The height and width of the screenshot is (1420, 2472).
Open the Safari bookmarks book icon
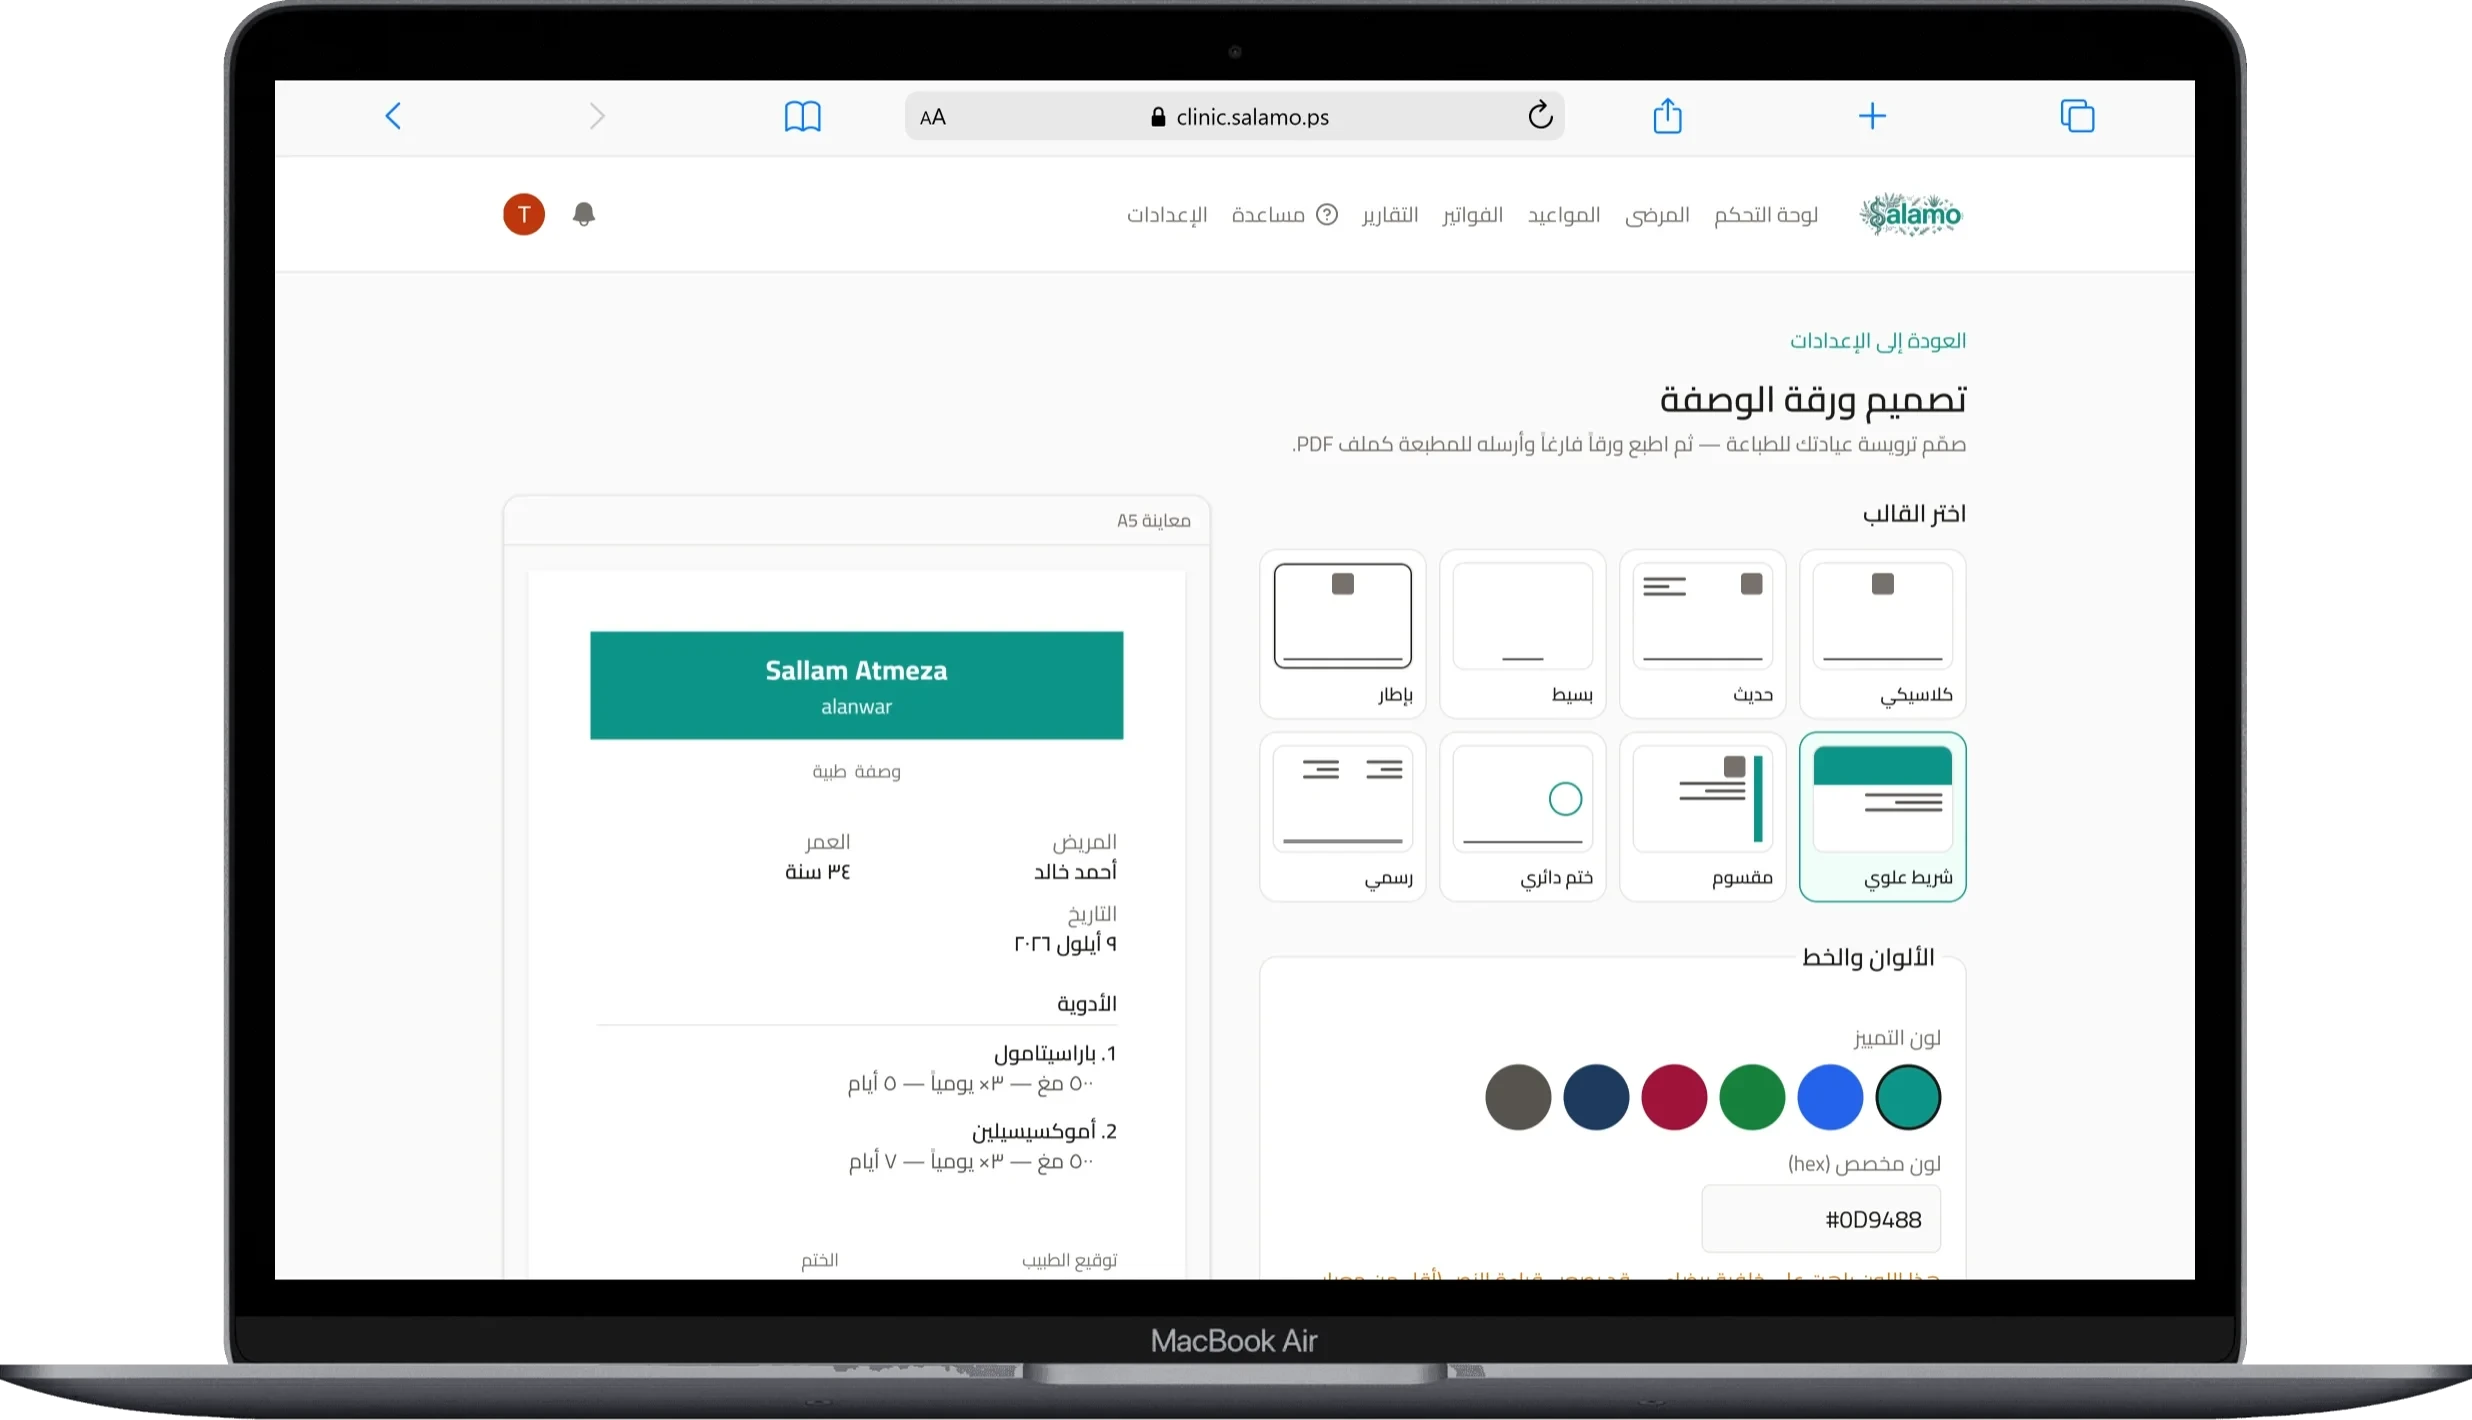tap(802, 116)
